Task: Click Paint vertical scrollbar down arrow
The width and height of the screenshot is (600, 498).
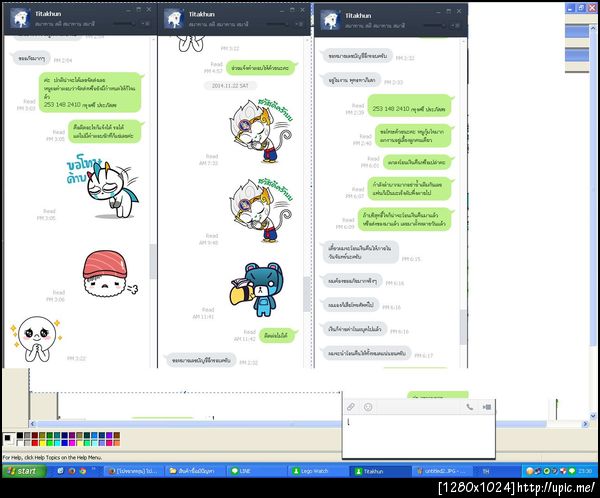Action: coord(593,416)
